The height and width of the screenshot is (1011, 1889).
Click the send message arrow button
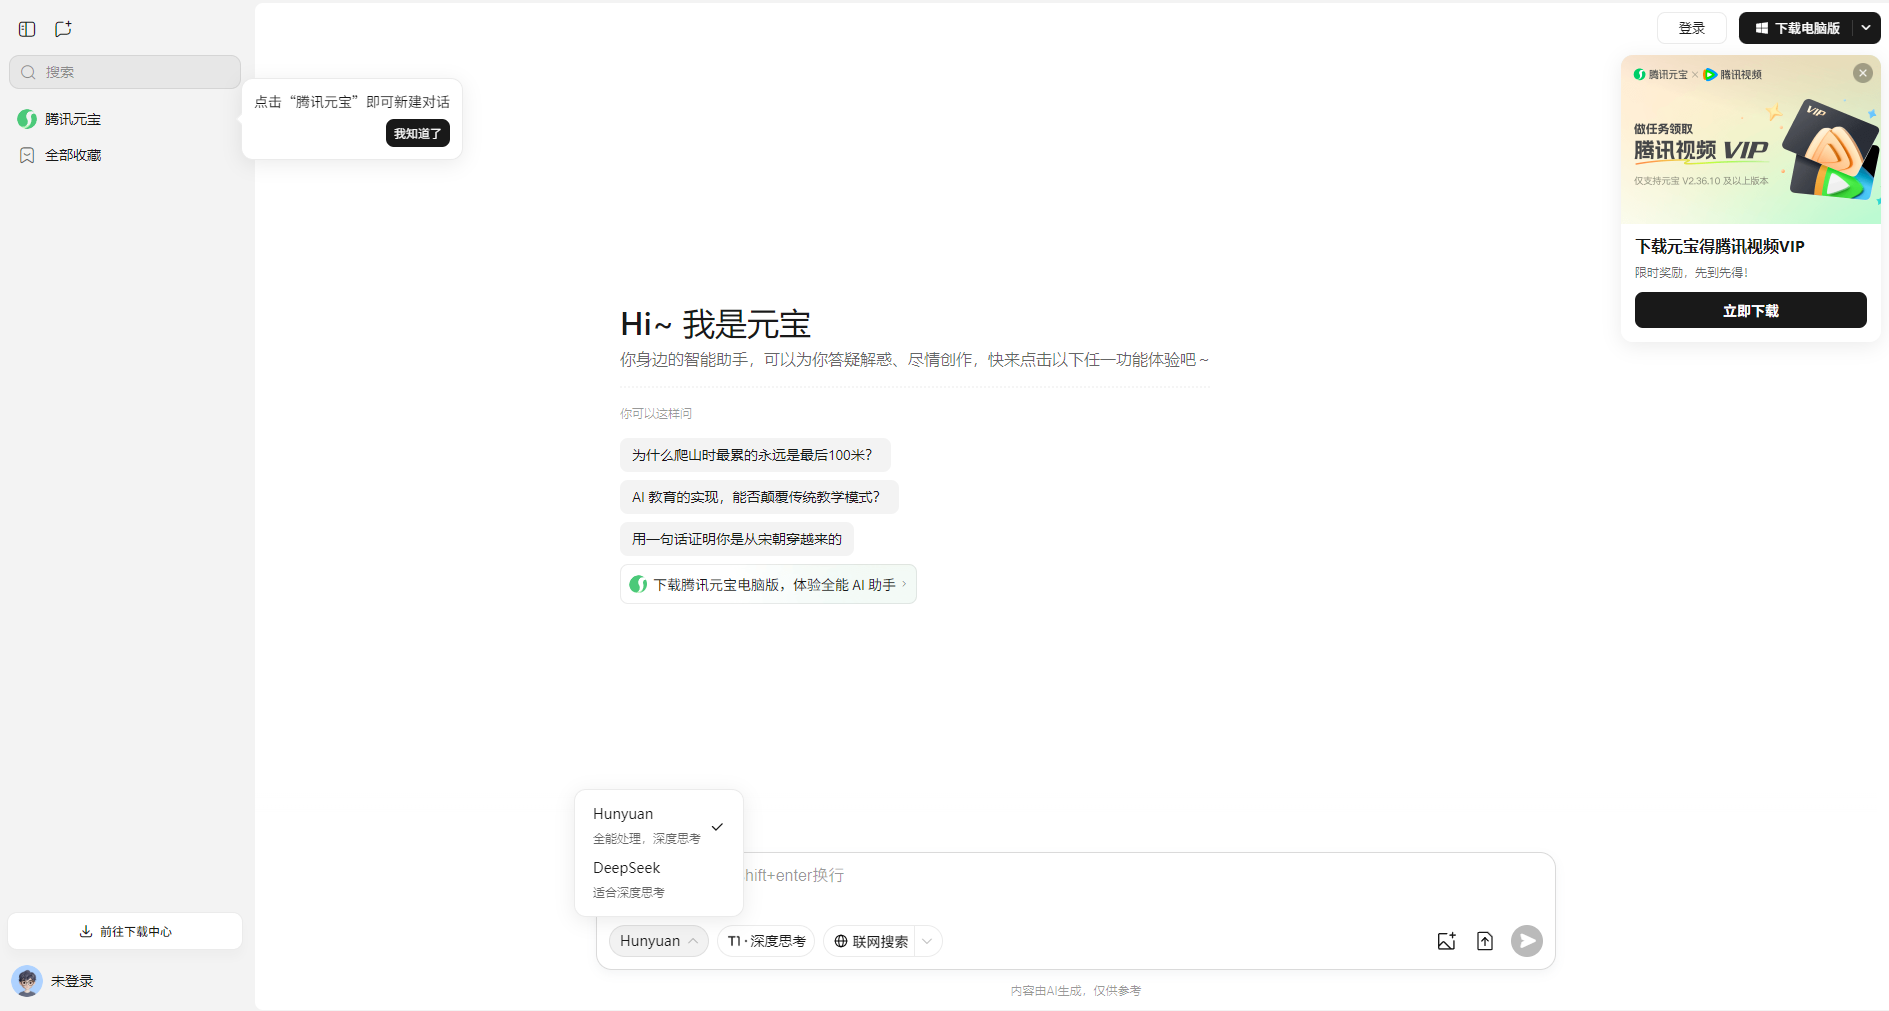[x=1526, y=941]
